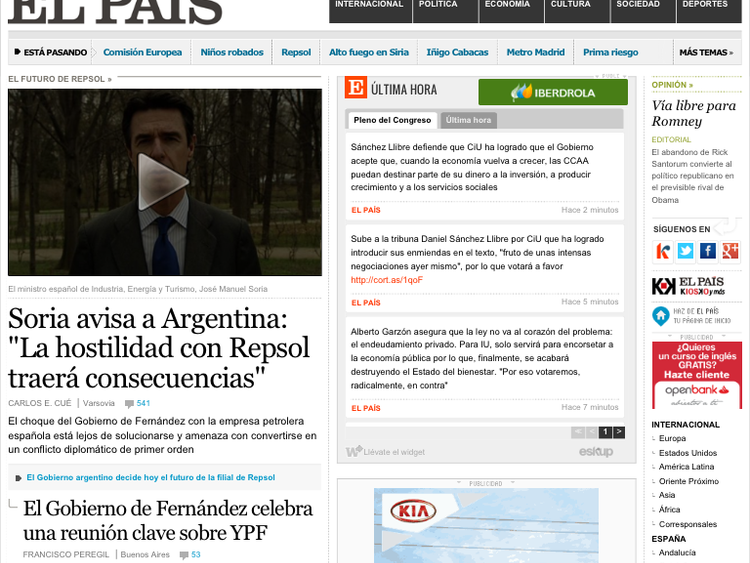The image size is (750, 563).
Task: Click the El País masthead logo
Action: (x=115, y=11)
